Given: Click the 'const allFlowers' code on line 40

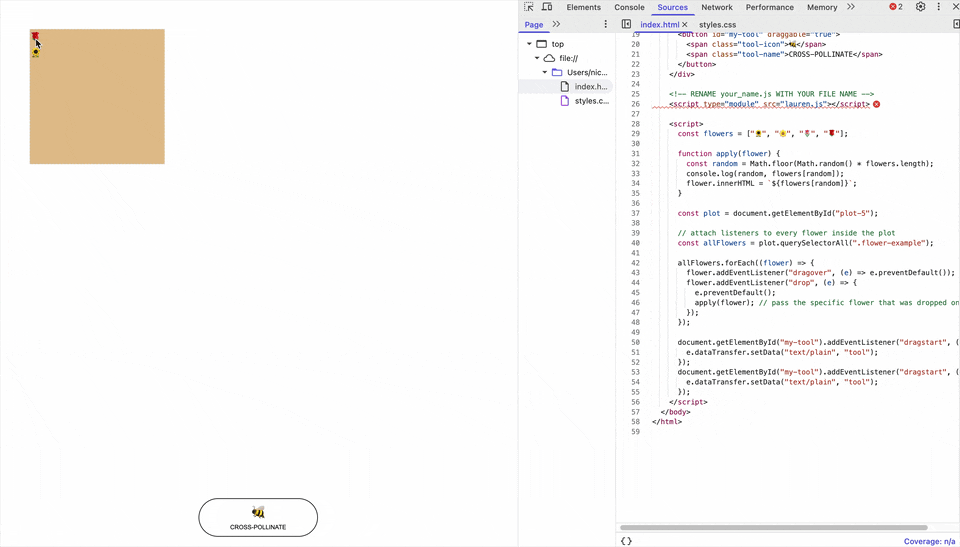Looking at the screenshot, I should coord(805,243).
